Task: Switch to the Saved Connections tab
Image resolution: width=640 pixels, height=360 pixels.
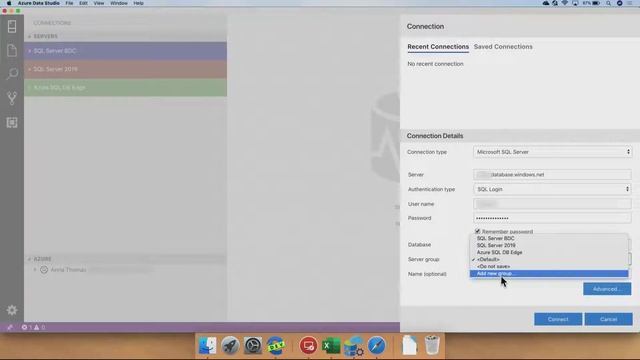Action: click(503, 47)
